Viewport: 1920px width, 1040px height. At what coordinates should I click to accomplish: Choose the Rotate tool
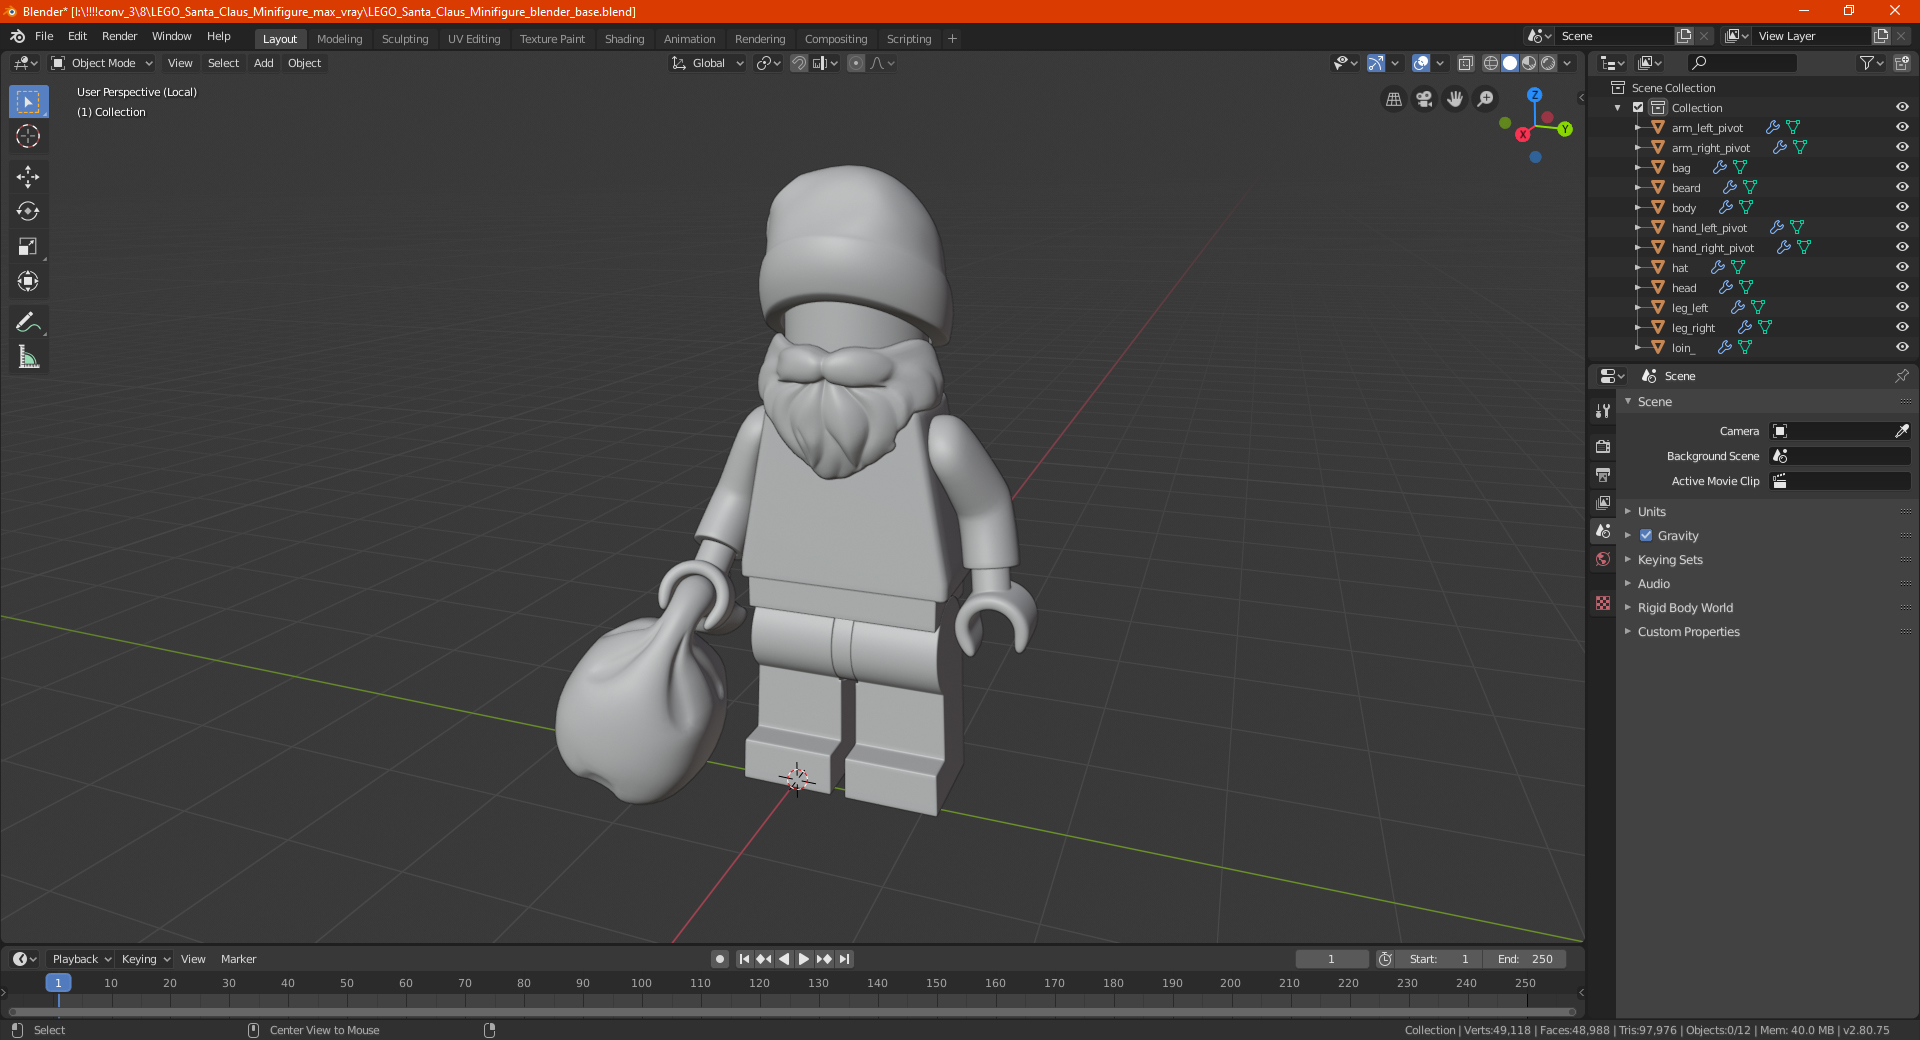[x=28, y=212]
